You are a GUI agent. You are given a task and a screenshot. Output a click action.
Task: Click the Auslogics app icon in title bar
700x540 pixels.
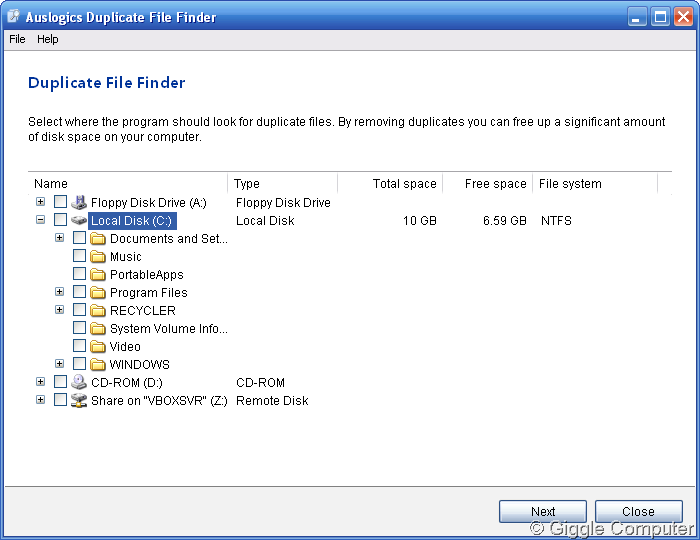coord(14,17)
